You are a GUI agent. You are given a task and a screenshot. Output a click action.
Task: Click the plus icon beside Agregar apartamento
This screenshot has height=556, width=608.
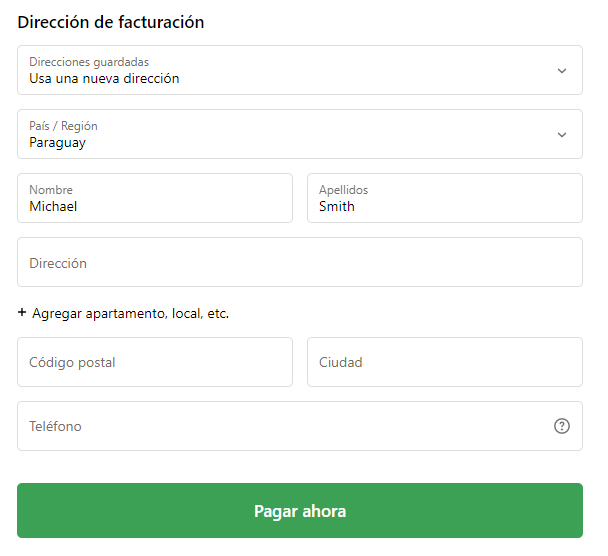click(x=22, y=313)
